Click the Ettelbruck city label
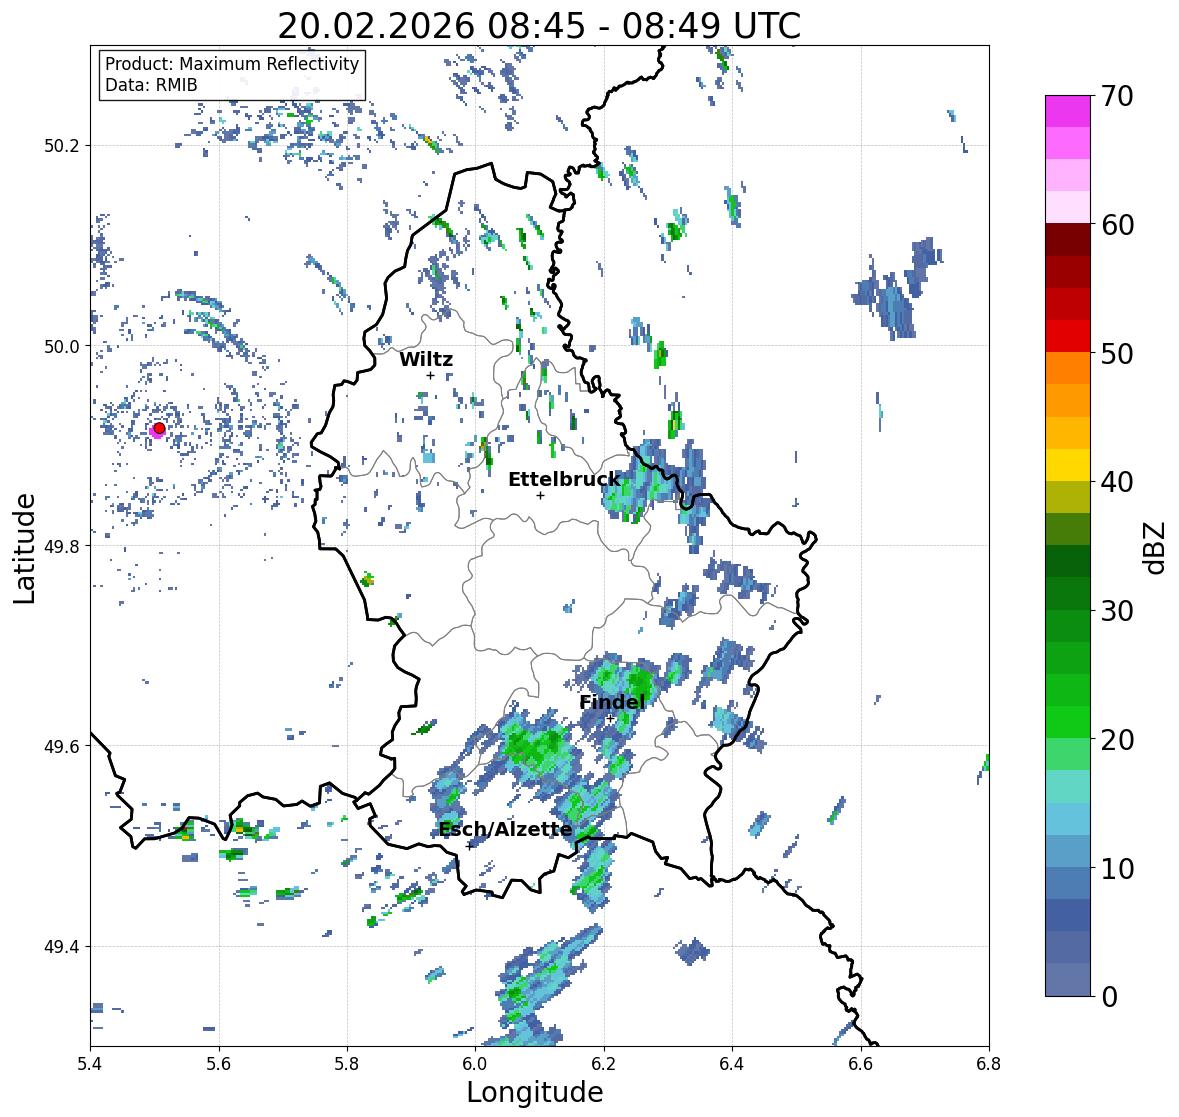1179x1117 pixels. (x=564, y=479)
